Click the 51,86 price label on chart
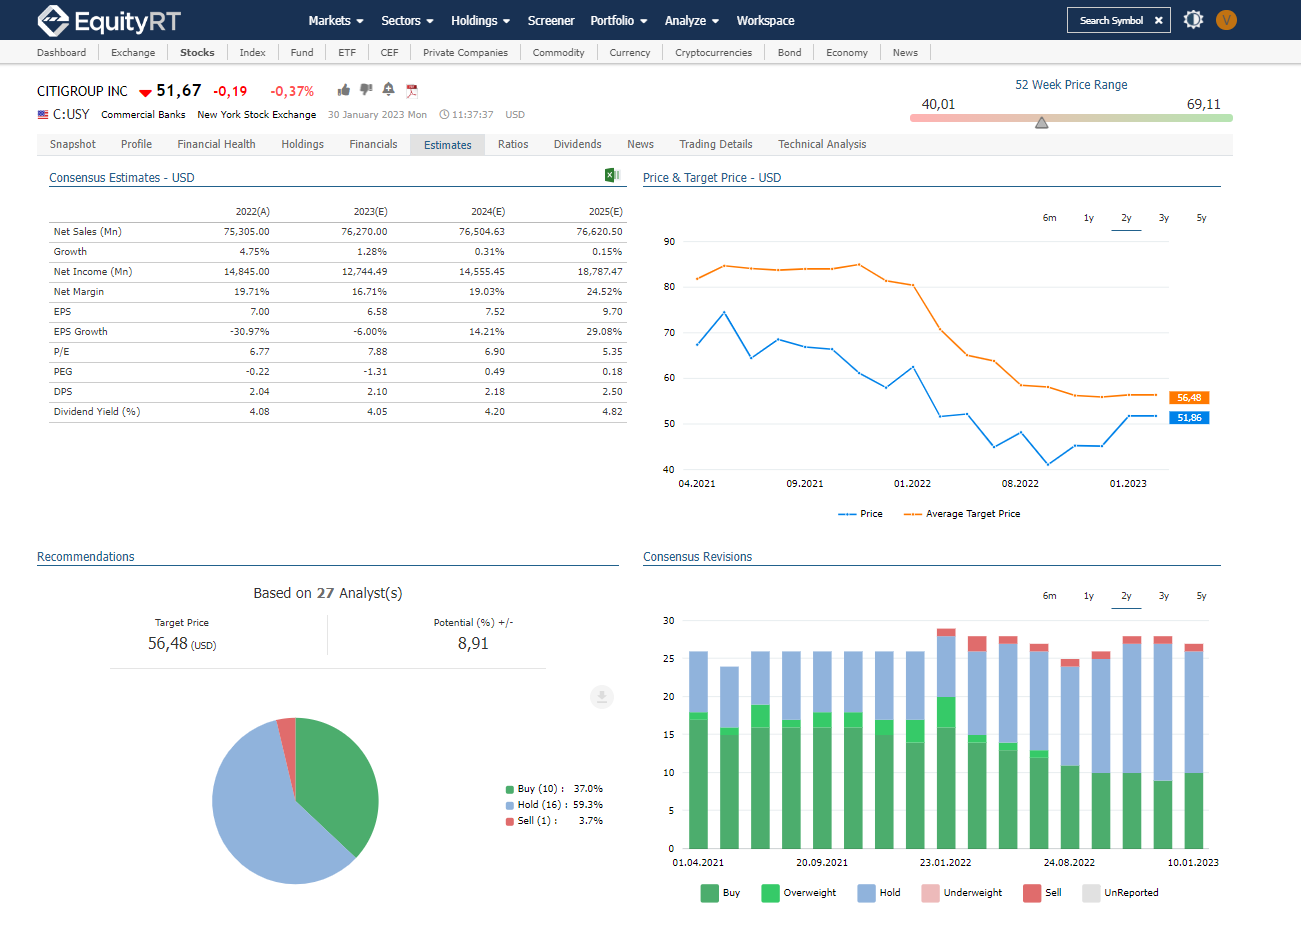This screenshot has width=1301, height=927. click(1189, 418)
